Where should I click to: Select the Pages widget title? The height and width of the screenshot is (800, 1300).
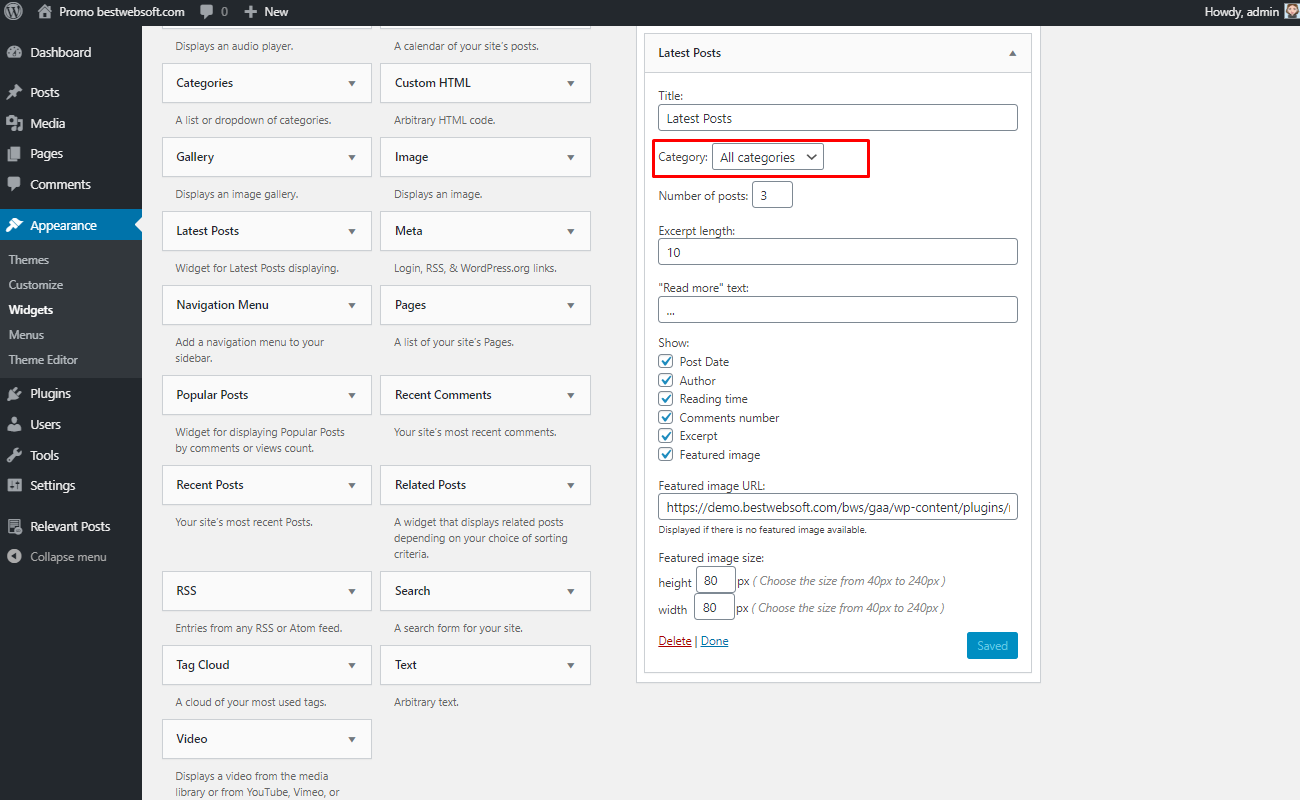click(x=410, y=305)
